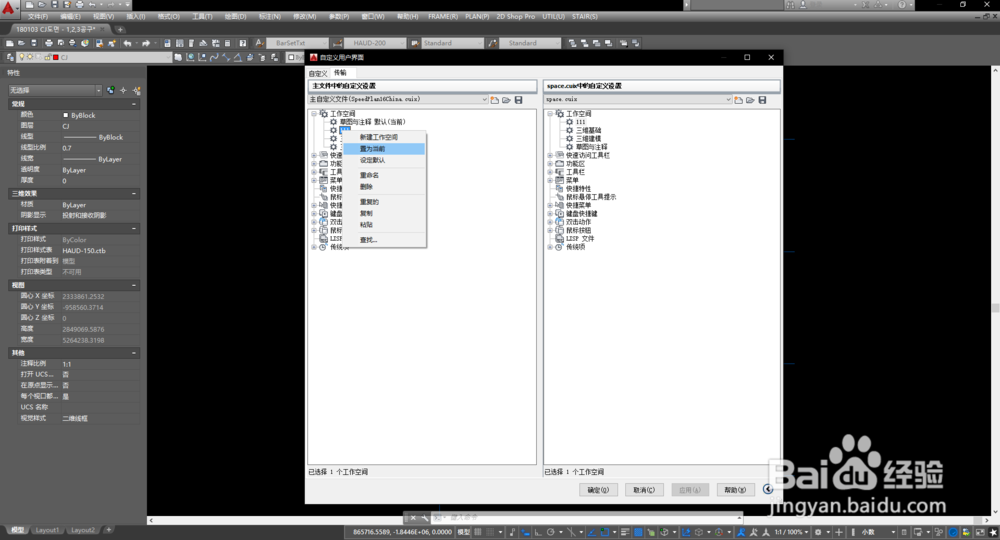
Task: Open customization file in right pane
Action: [x=751, y=100]
